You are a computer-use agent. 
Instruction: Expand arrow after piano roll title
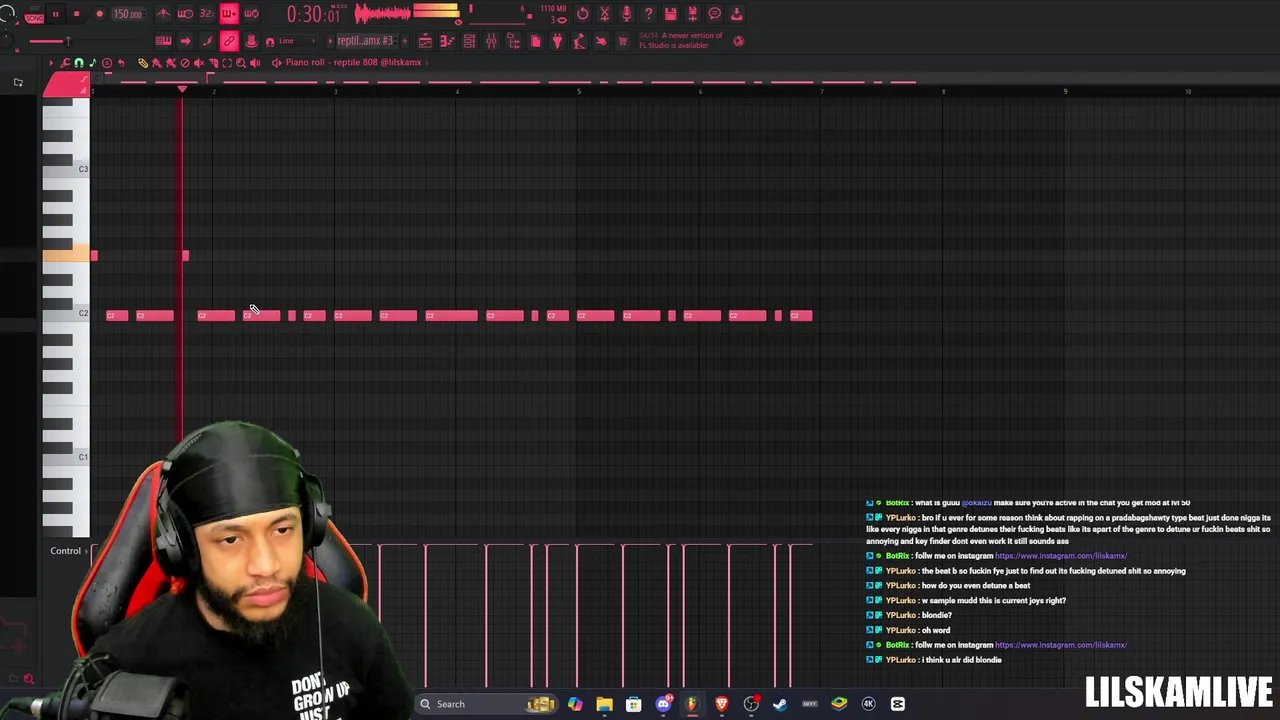click(427, 63)
